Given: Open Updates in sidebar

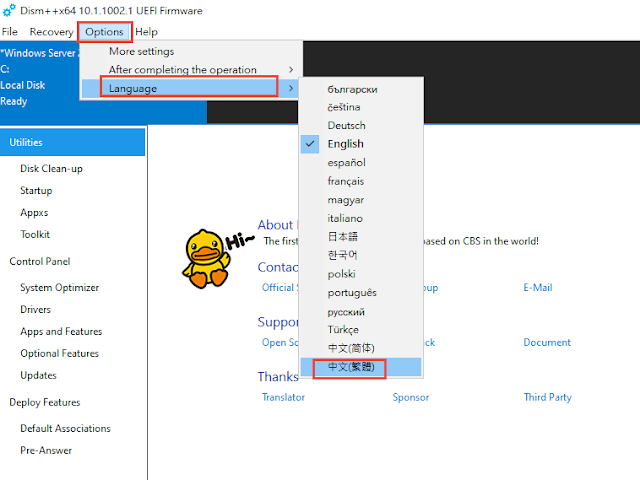Looking at the screenshot, I should click(38, 376).
